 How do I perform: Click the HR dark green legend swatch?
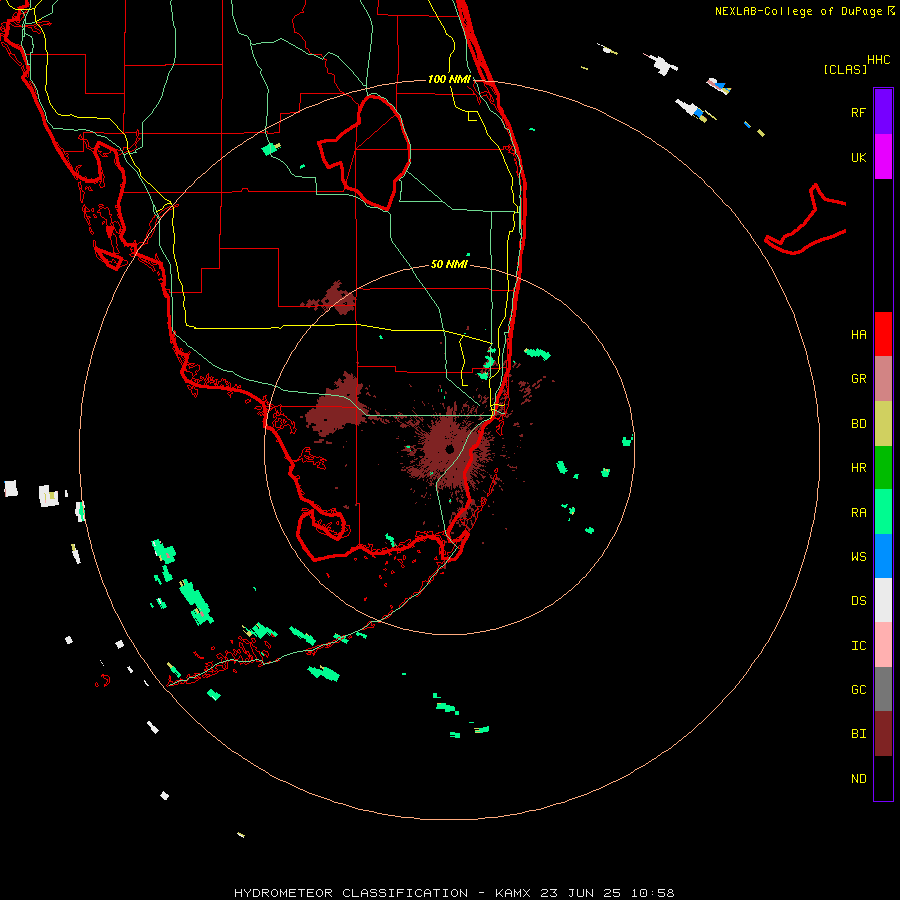883,468
